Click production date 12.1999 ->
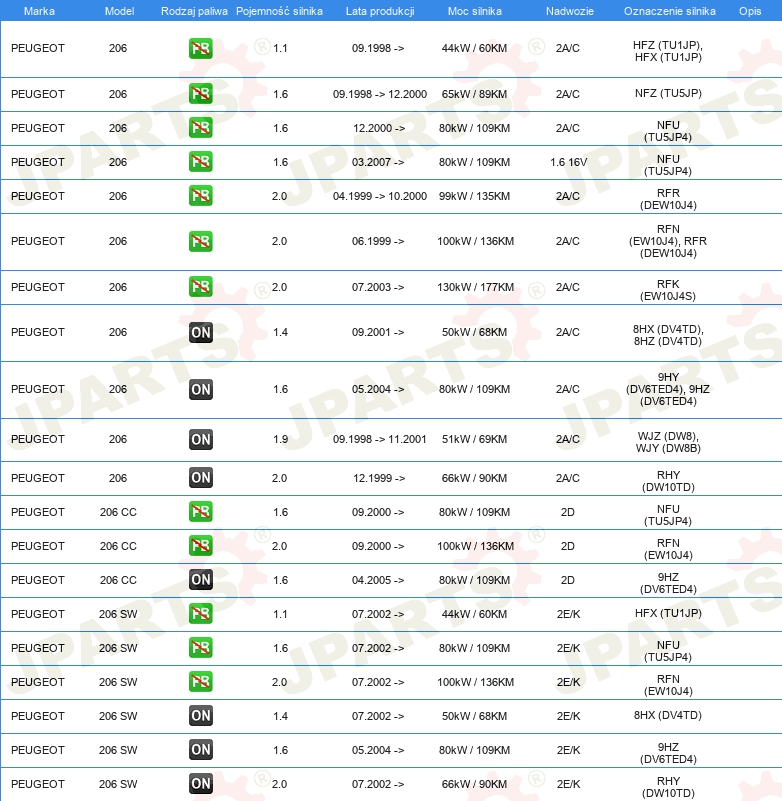This screenshot has width=782, height=801. 379,478
